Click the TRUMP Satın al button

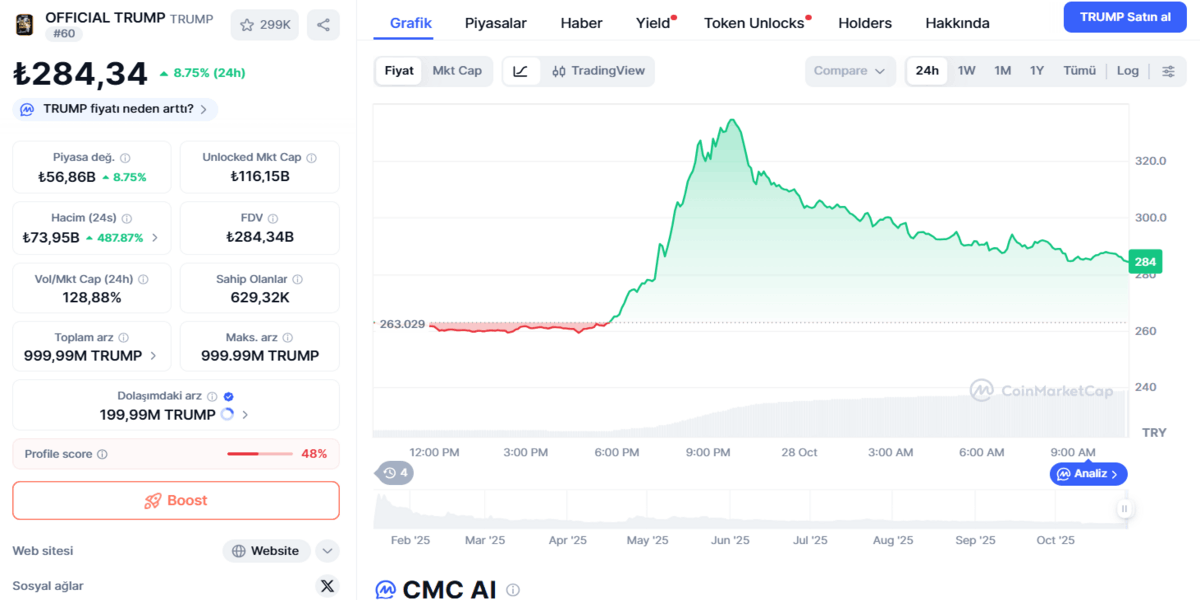click(1125, 17)
